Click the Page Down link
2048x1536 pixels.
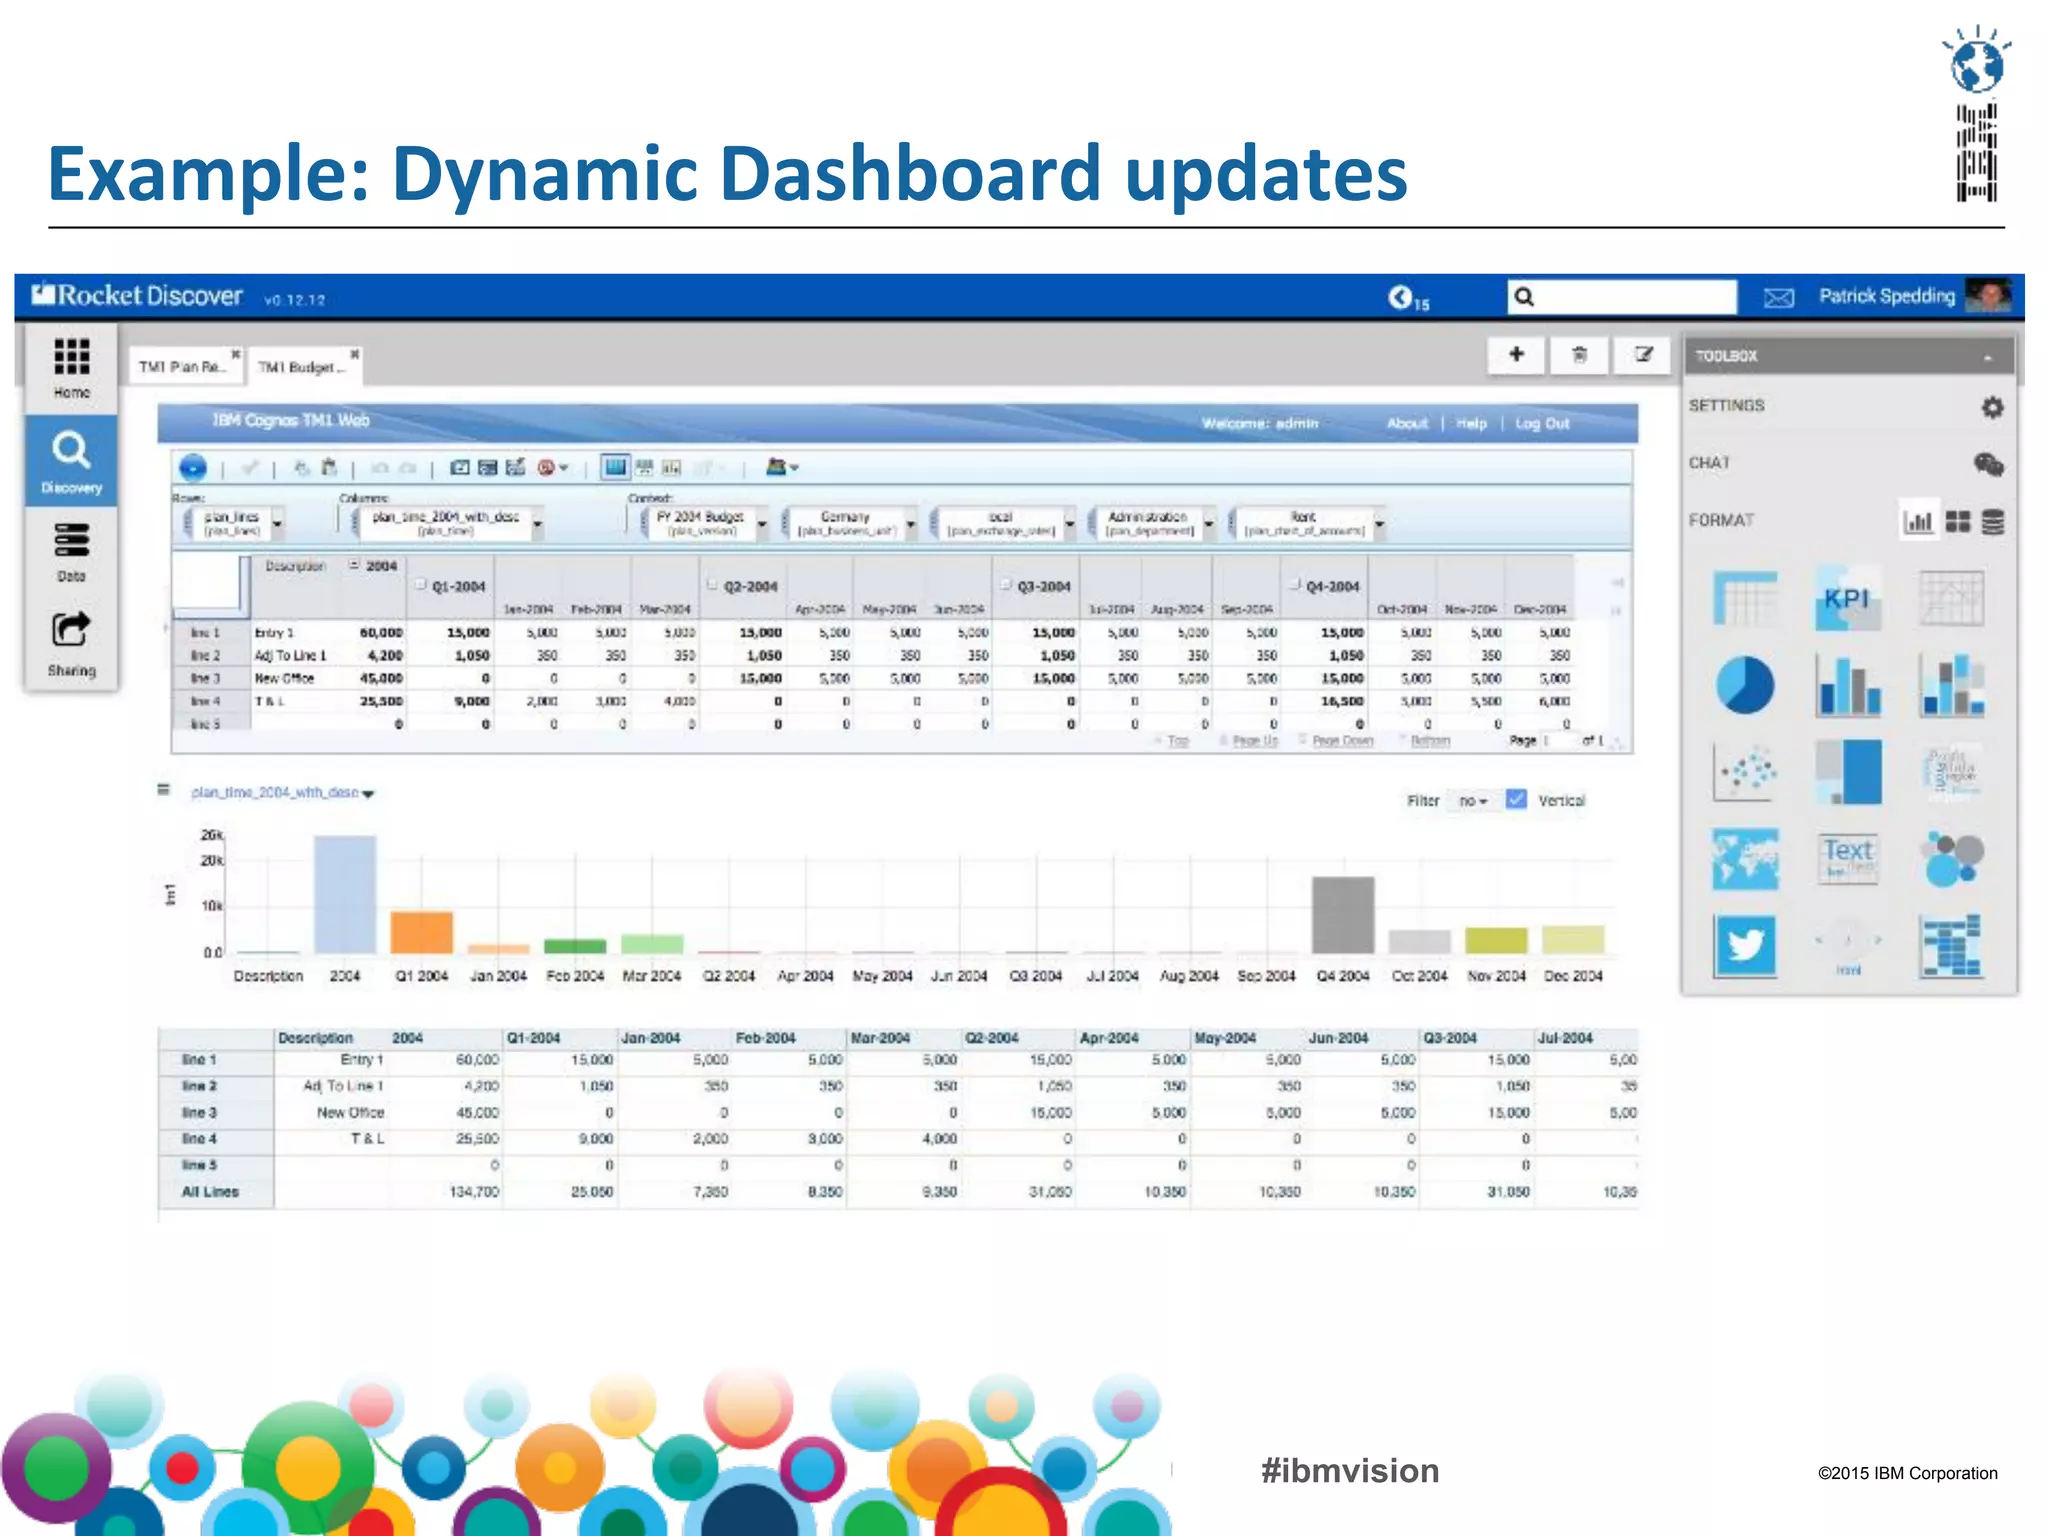point(1342,740)
